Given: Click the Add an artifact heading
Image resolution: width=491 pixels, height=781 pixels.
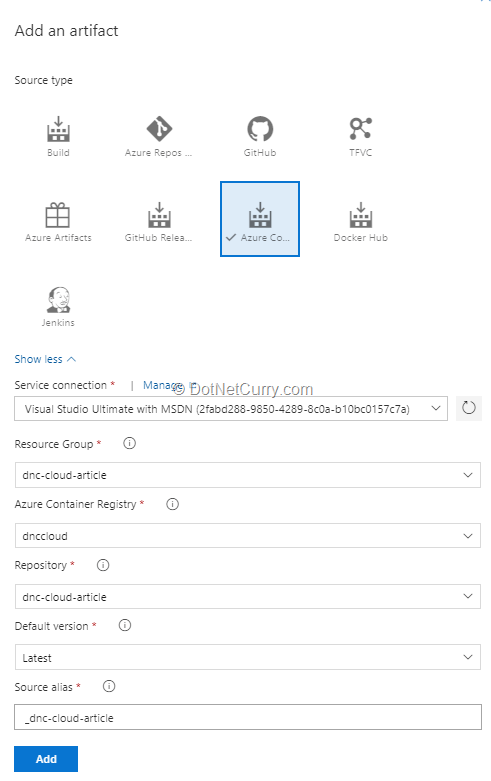Looking at the screenshot, I should (x=66, y=31).
